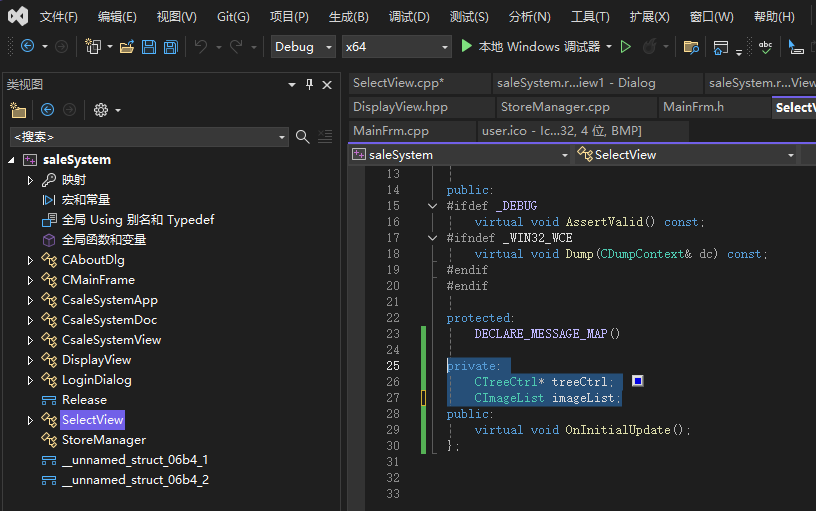Collapse the #ifndef _WIN32_WCE code region

coord(432,238)
